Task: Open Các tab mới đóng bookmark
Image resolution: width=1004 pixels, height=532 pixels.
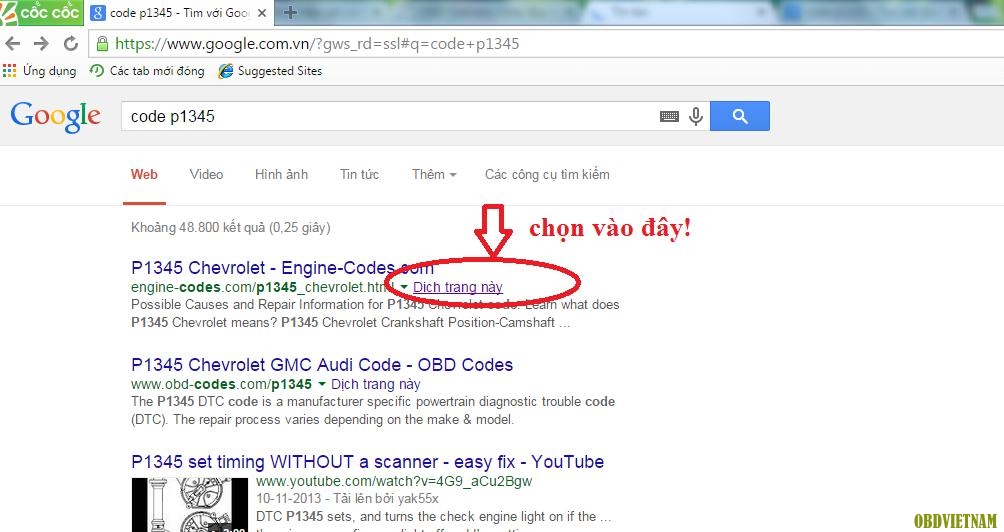Action: (x=147, y=70)
